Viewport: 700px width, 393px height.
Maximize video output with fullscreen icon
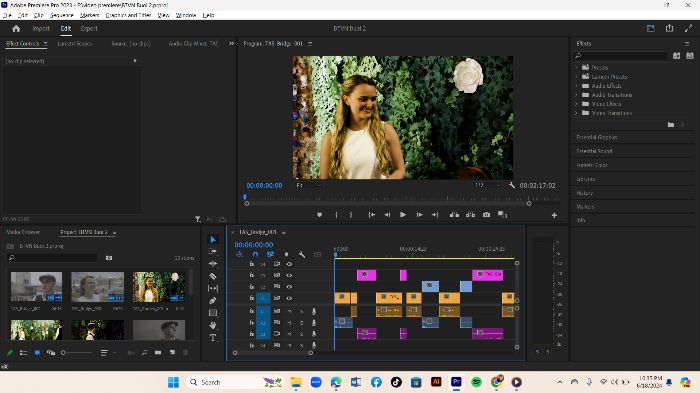click(688, 28)
